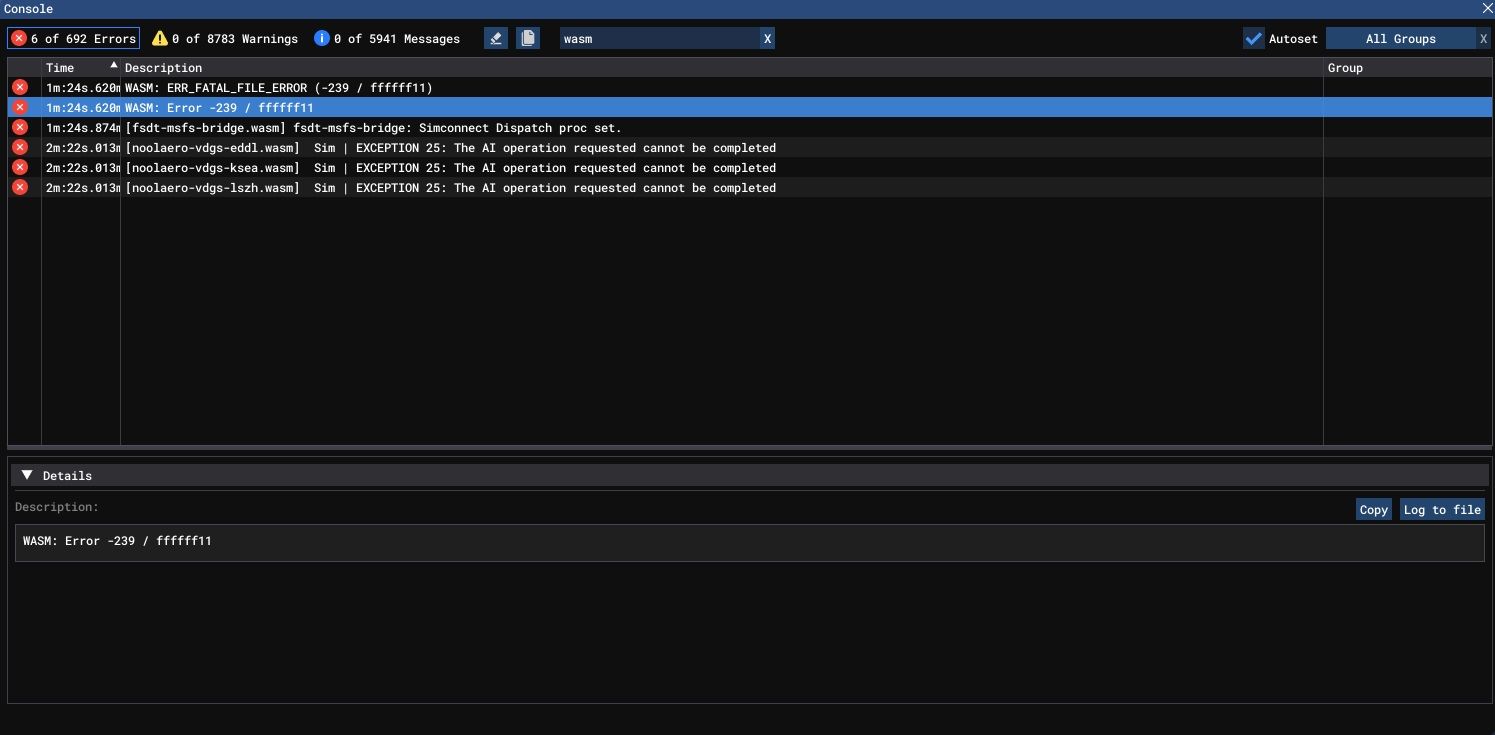Click the clear console eraser icon

496,39
